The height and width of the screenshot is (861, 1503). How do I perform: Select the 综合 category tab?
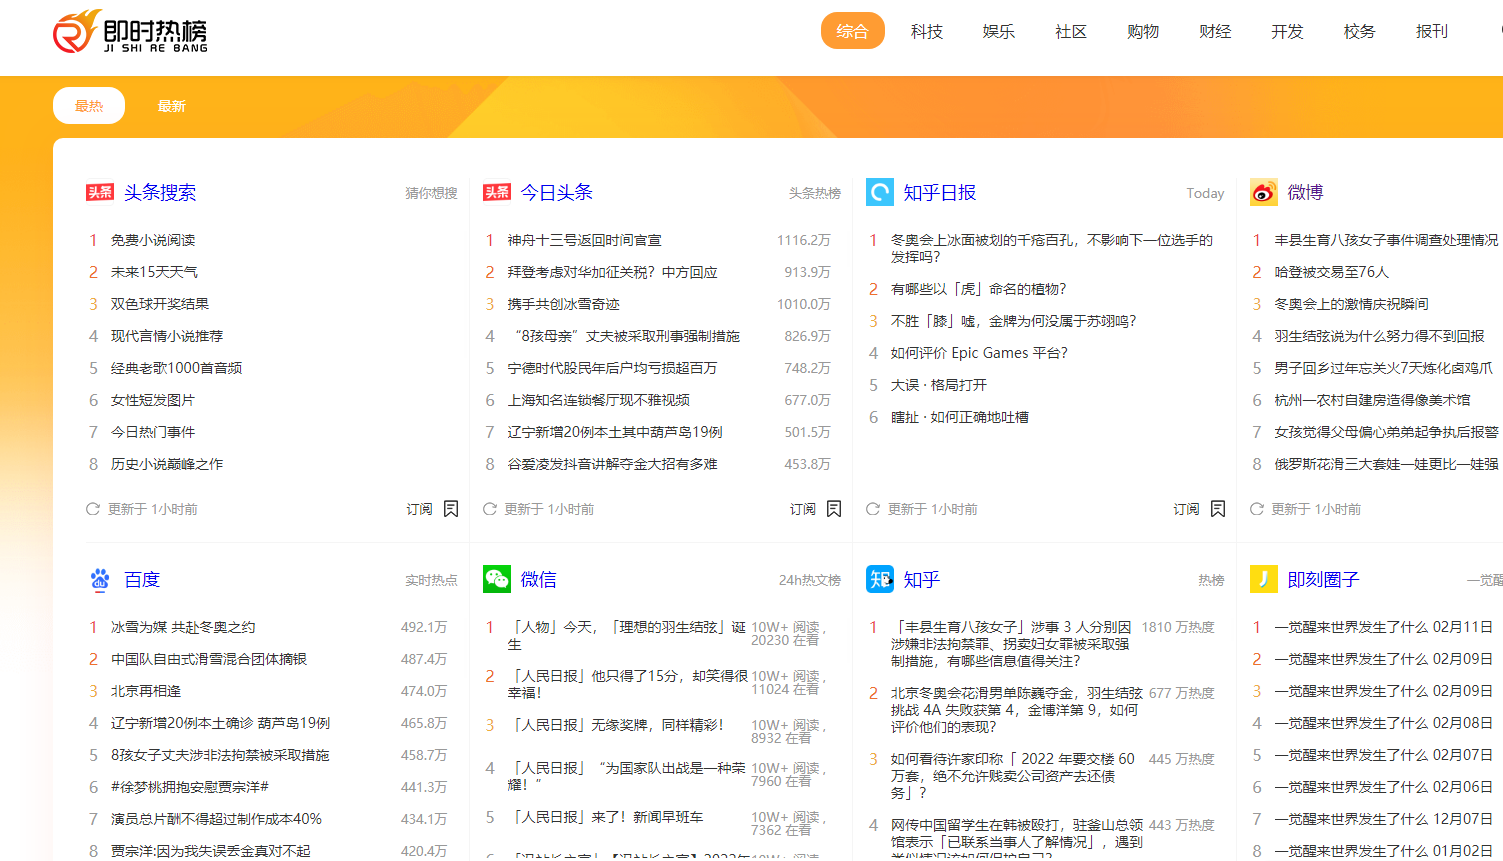tap(853, 31)
